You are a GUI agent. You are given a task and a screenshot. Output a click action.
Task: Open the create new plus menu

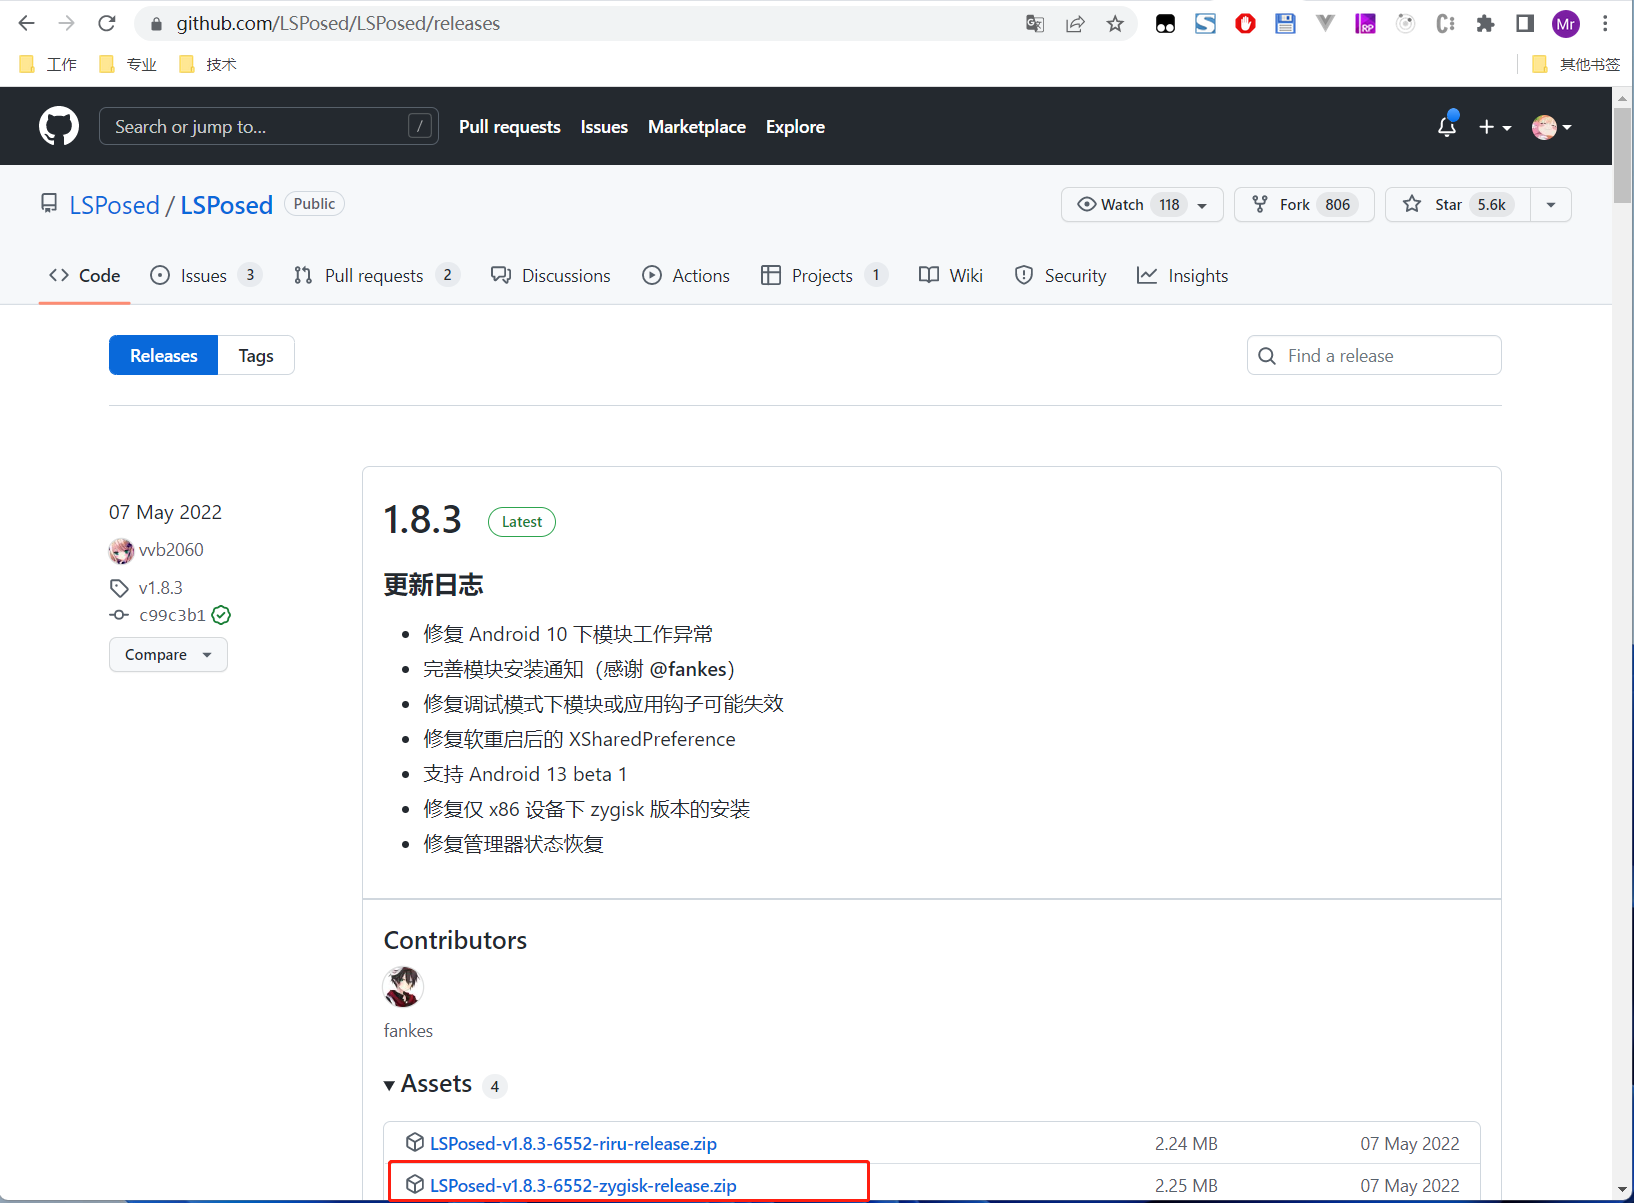[x=1495, y=127]
